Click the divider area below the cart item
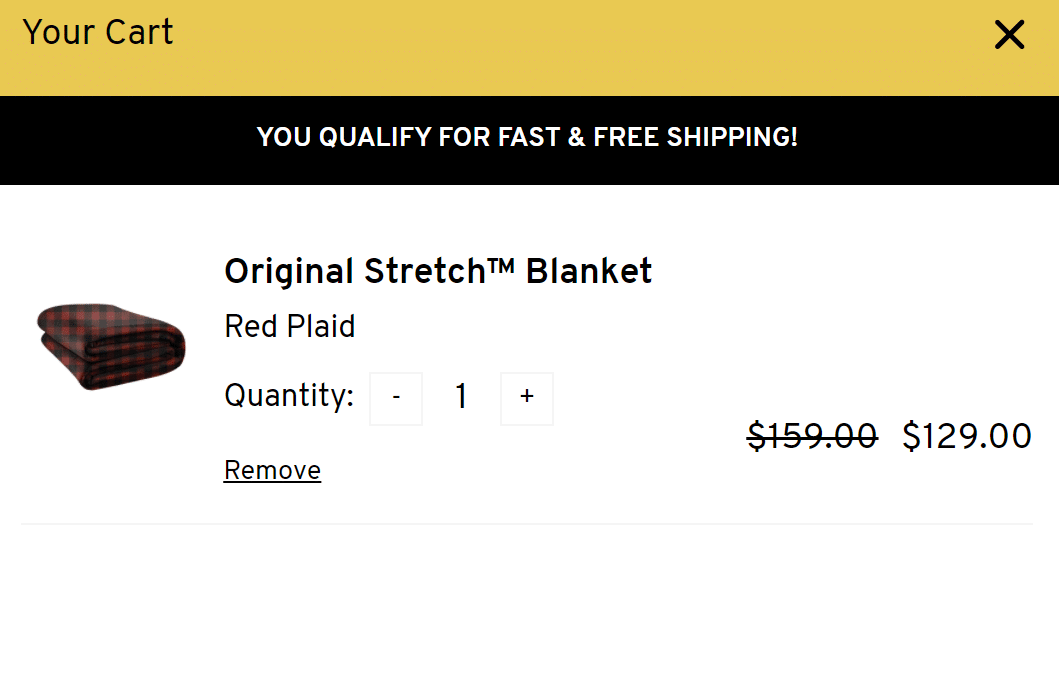Screen dimensions: 1059x676 pos(529,521)
